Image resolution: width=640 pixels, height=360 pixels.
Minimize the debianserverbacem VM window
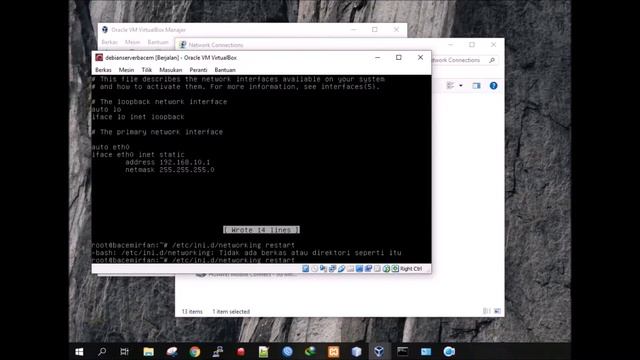(x=378, y=58)
